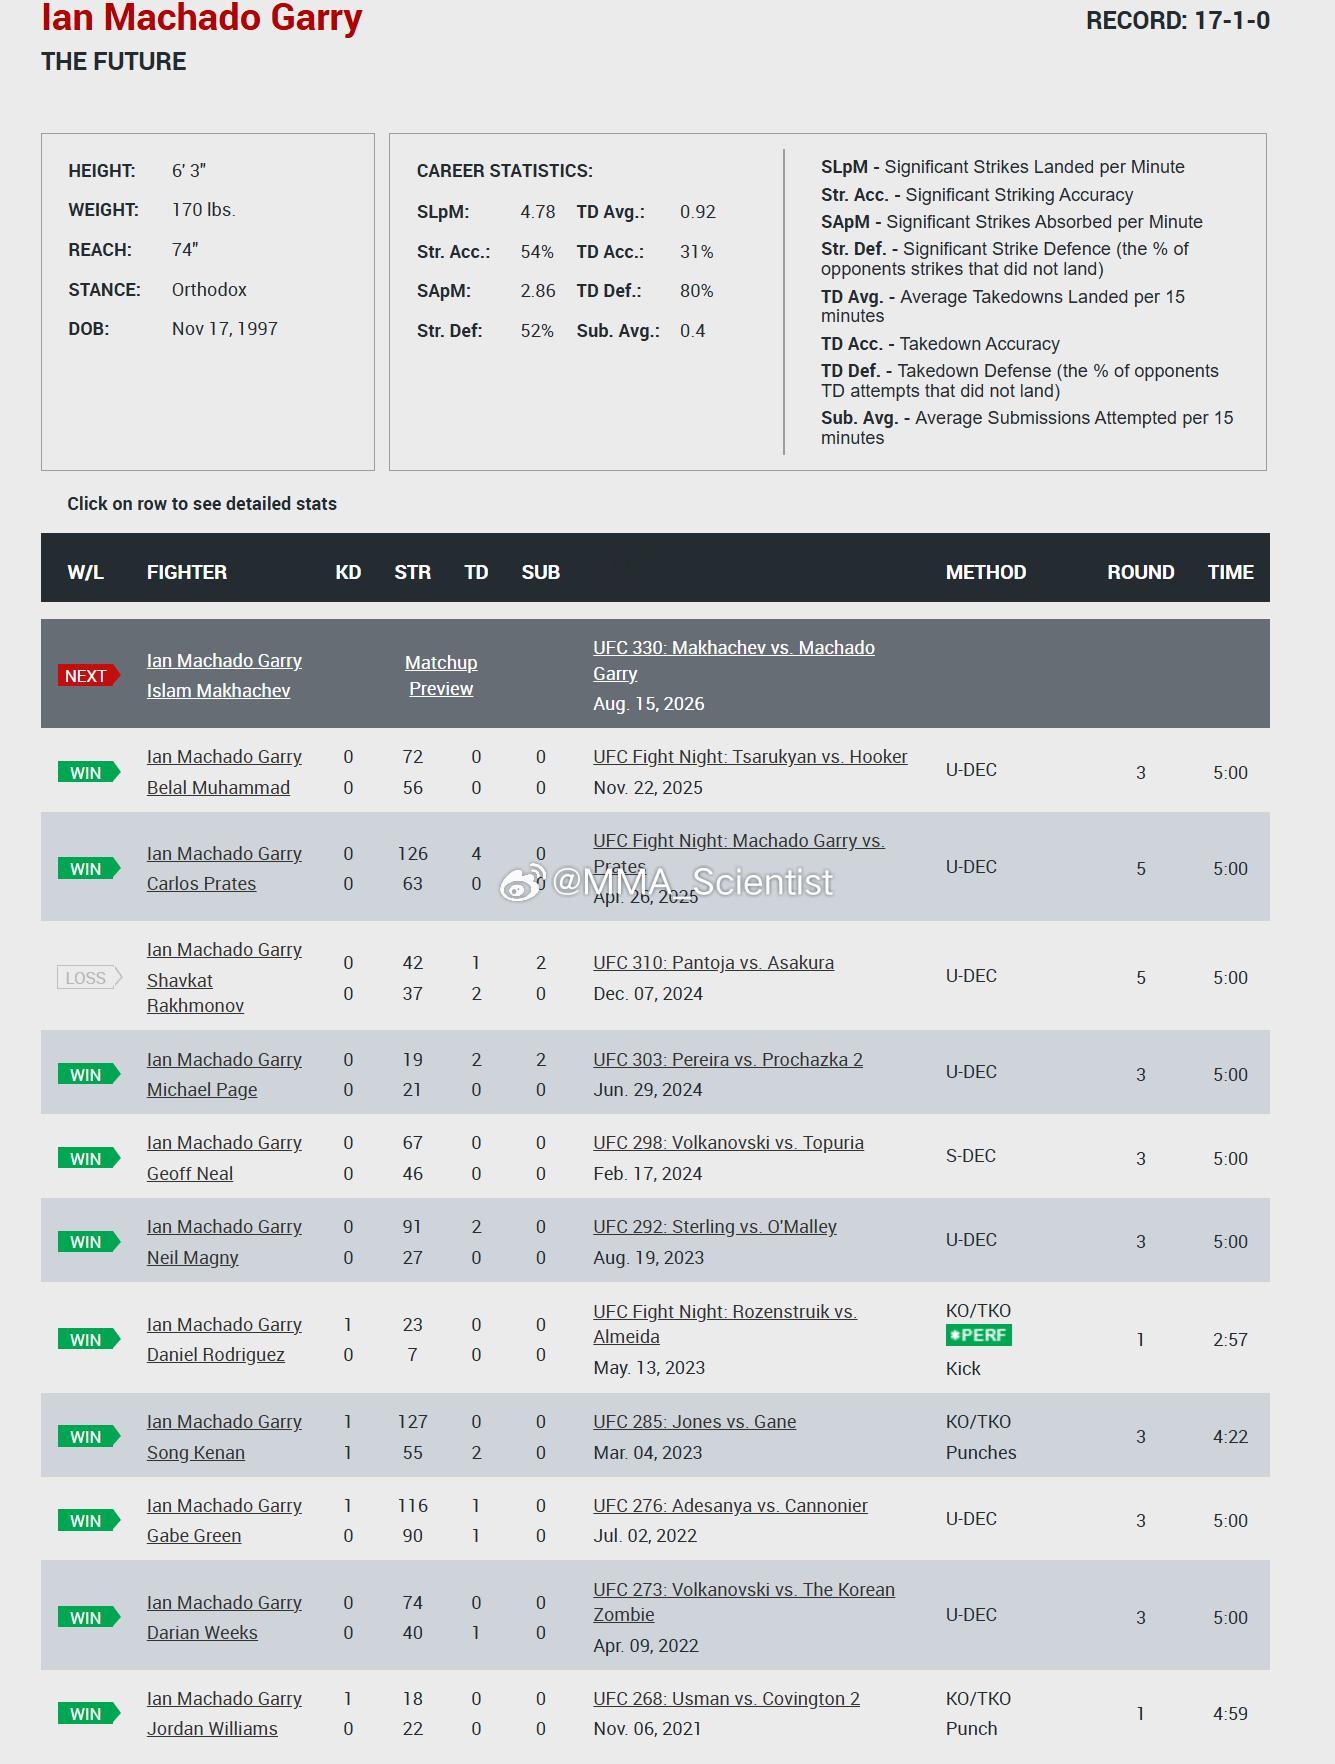Click the WIN badge beside Michael Page

click(x=88, y=1074)
